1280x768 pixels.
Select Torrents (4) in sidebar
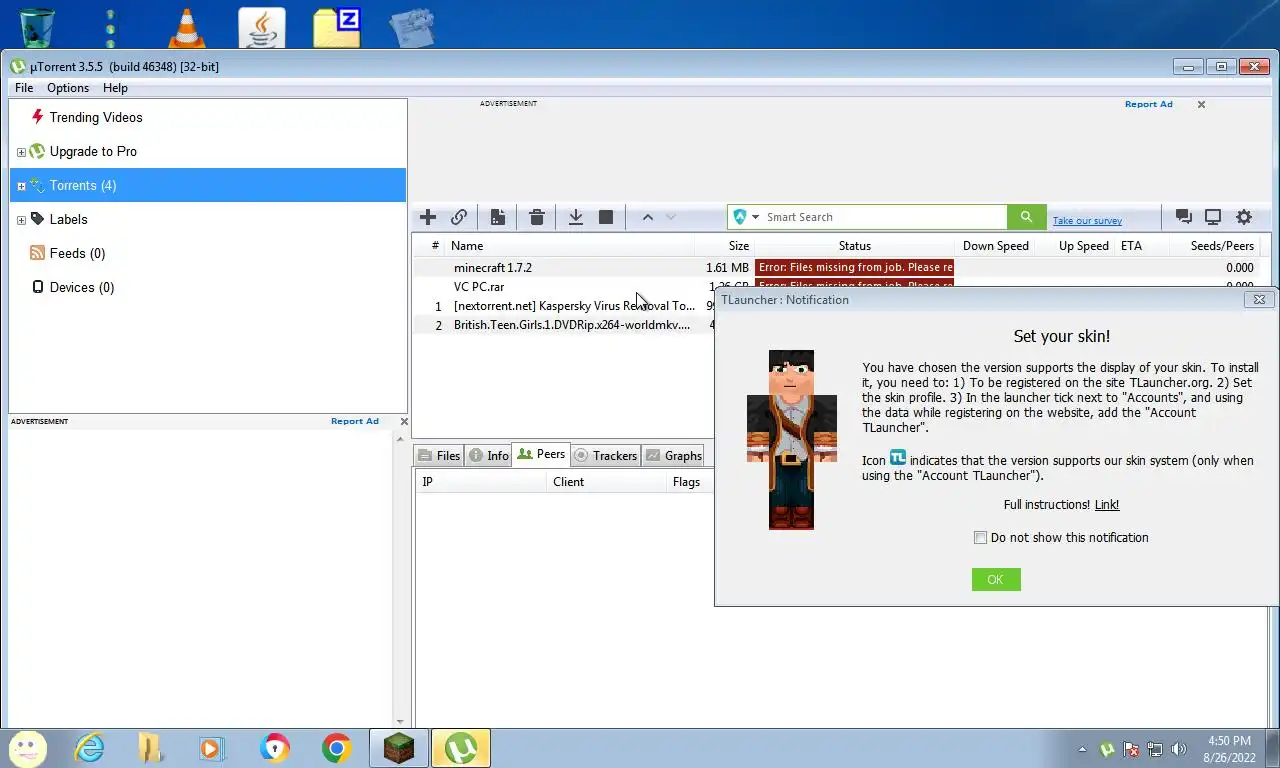[208, 185]
